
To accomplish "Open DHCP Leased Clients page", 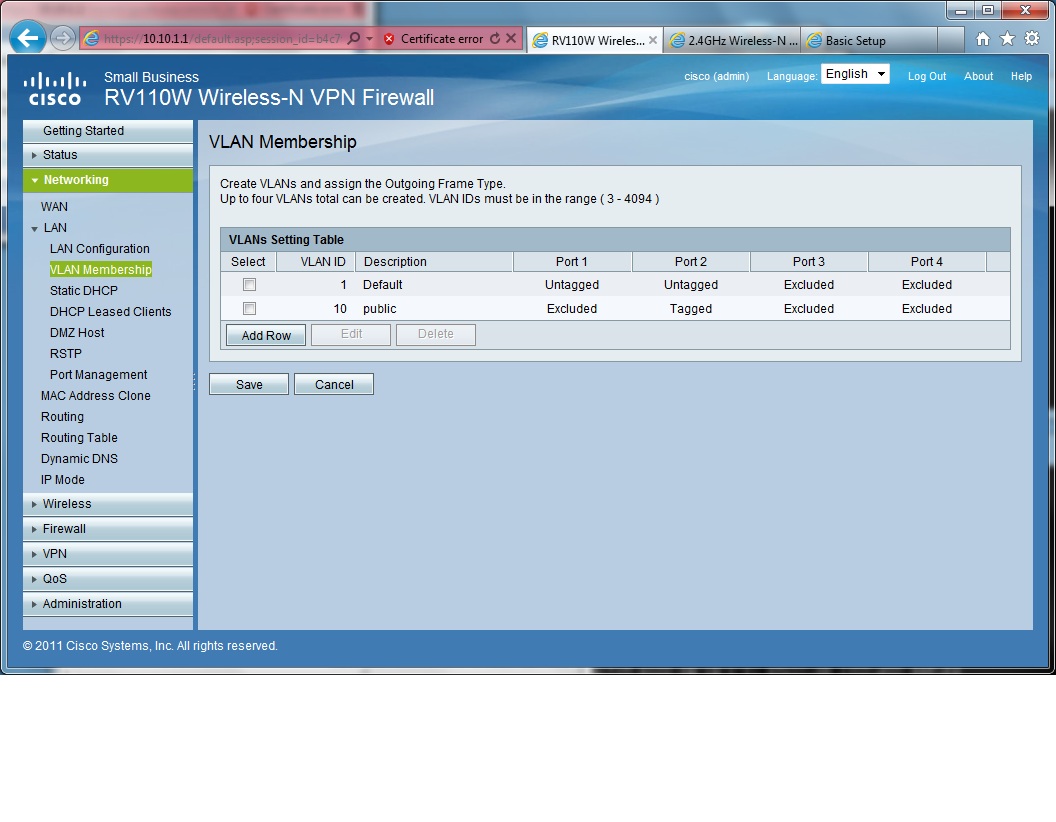I will 110,311.
